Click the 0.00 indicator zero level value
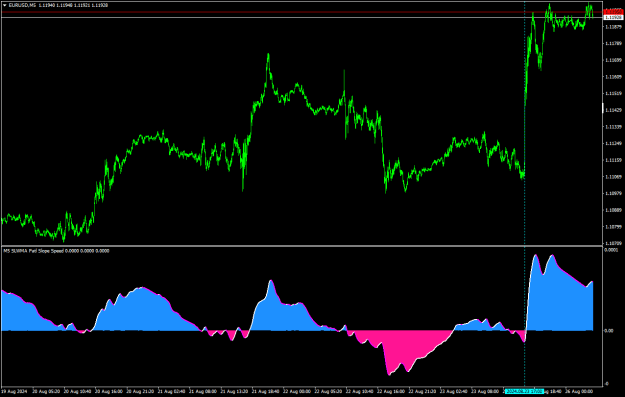Image resolution: width=625 pixels, height=397 pixels. 609,330
